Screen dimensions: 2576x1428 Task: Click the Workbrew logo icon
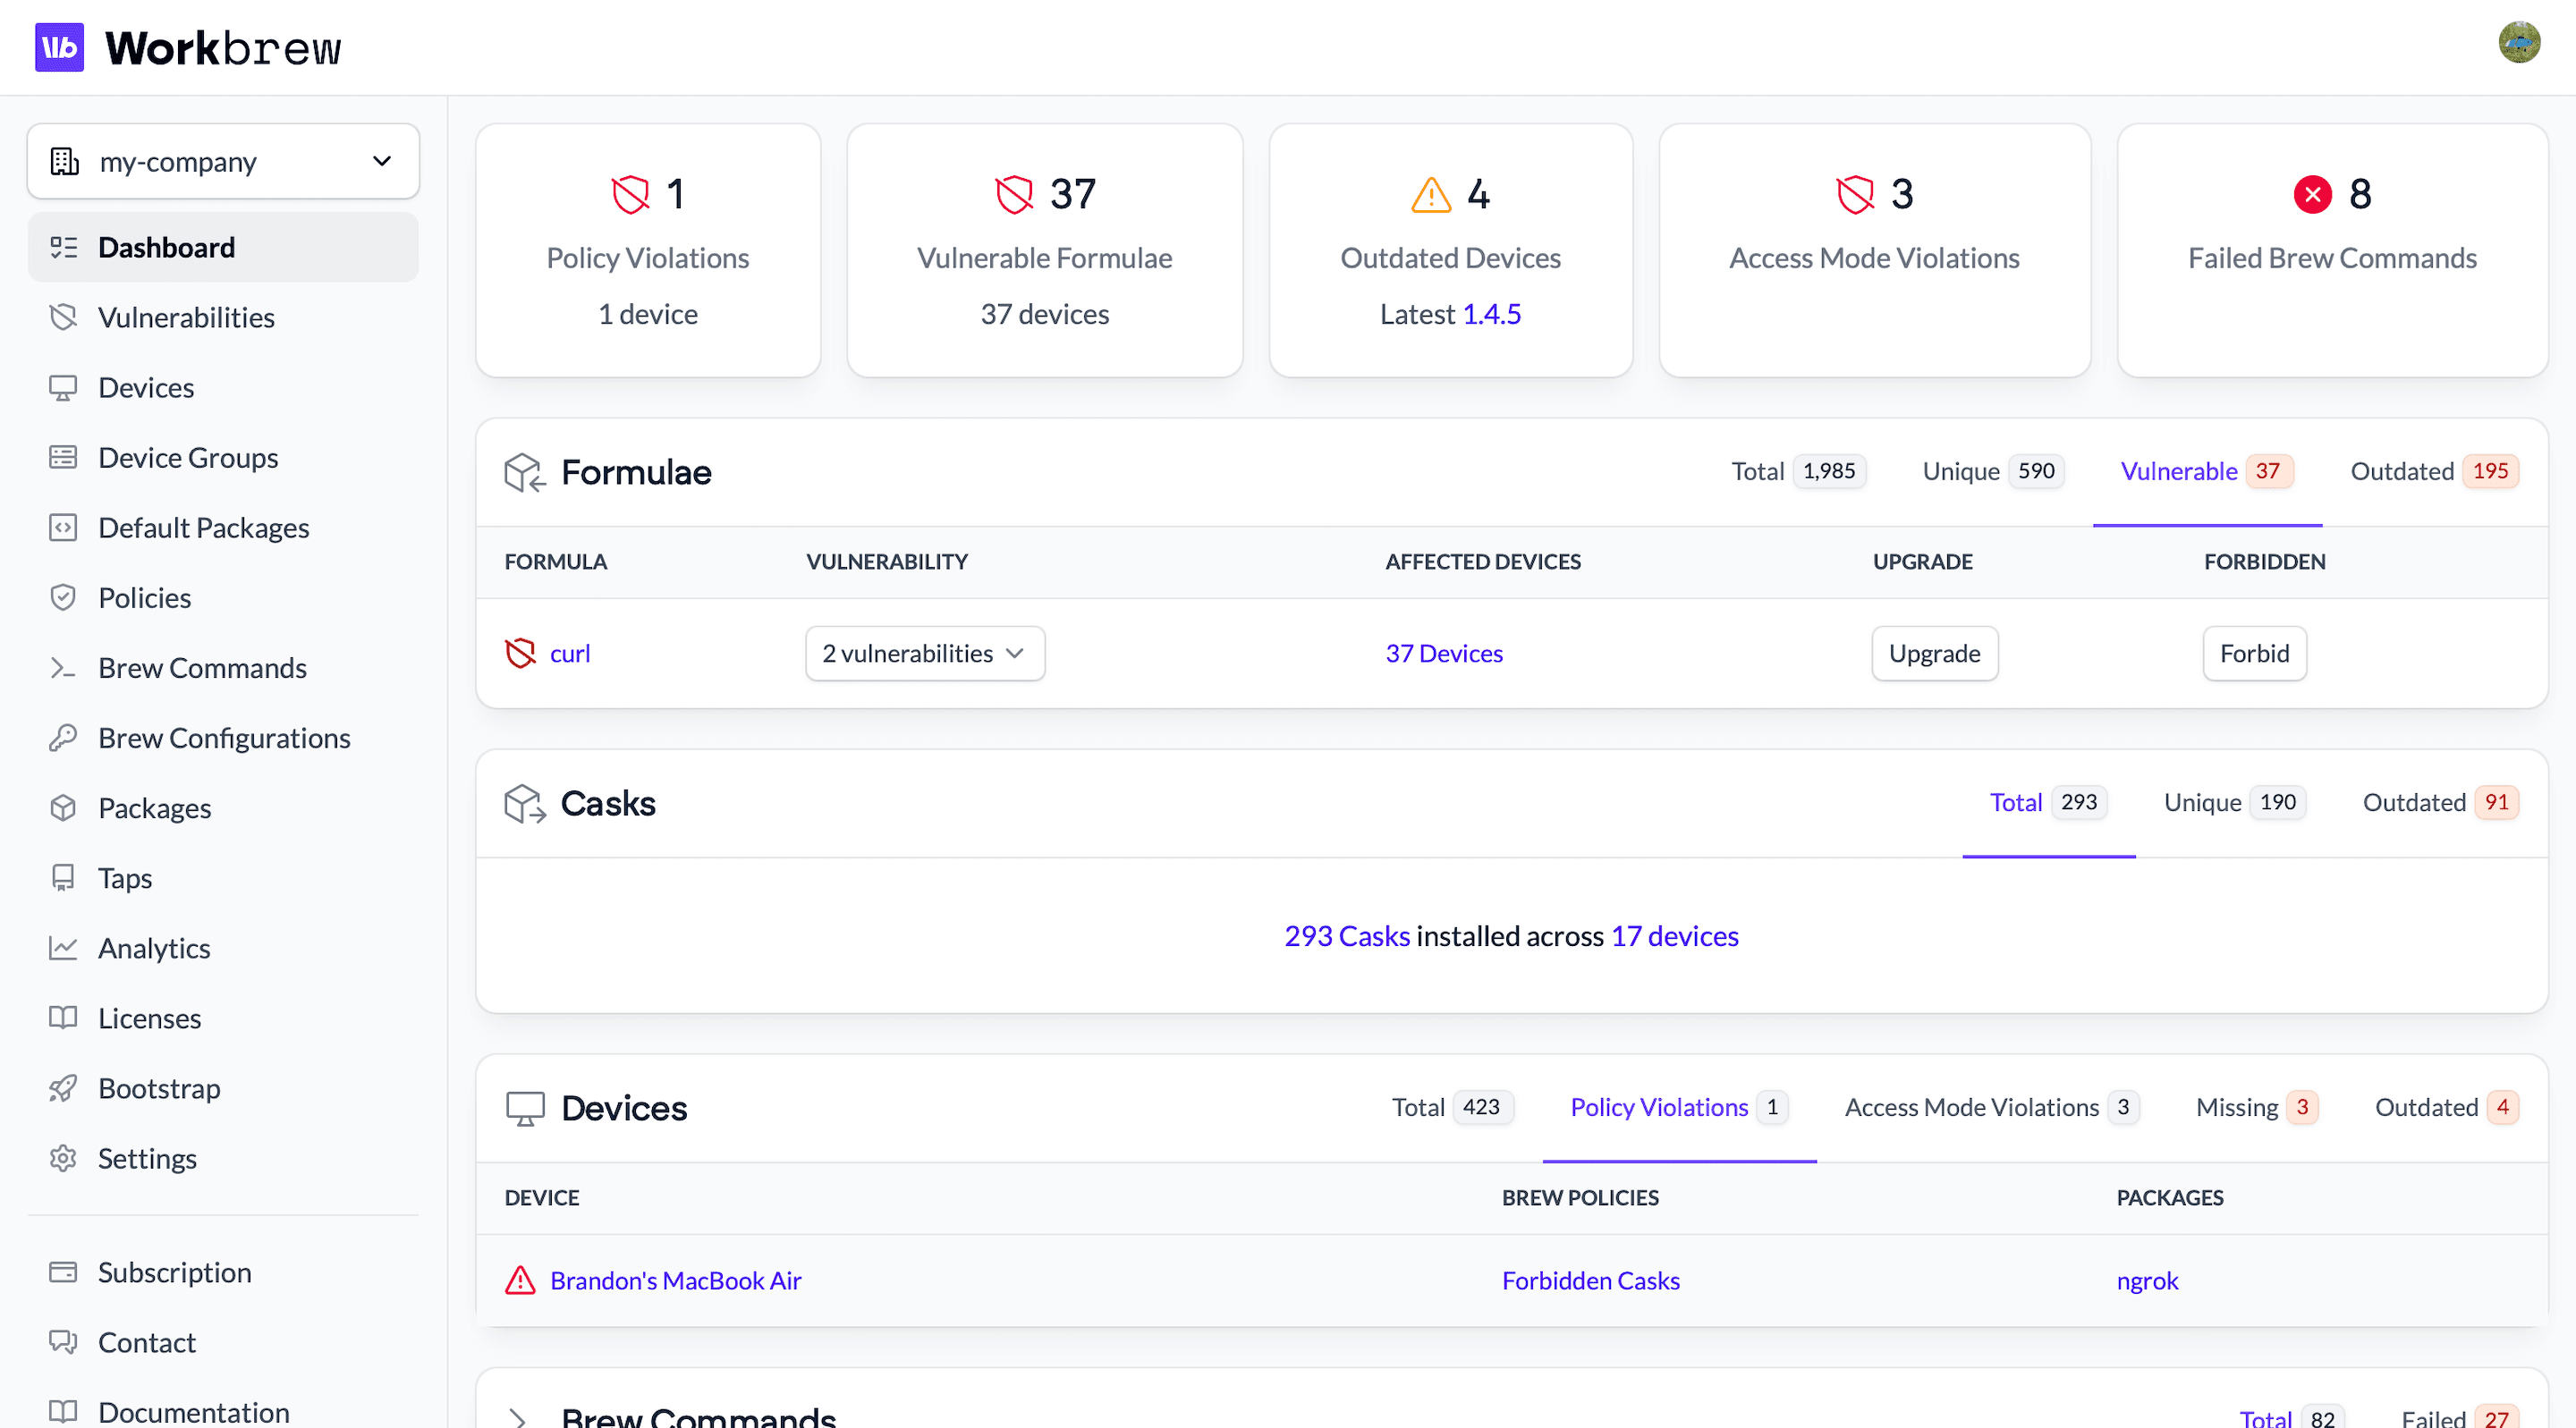[59, 47]
